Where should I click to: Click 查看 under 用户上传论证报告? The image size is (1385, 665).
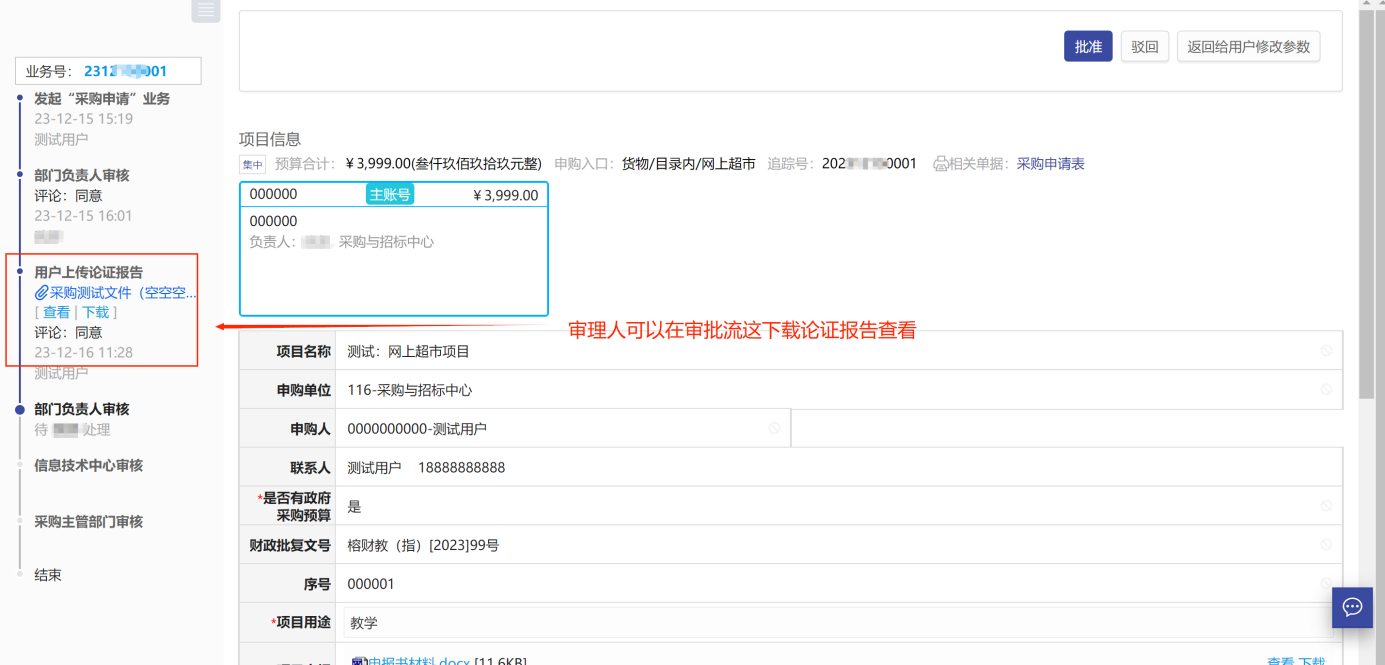pos(56,313)
